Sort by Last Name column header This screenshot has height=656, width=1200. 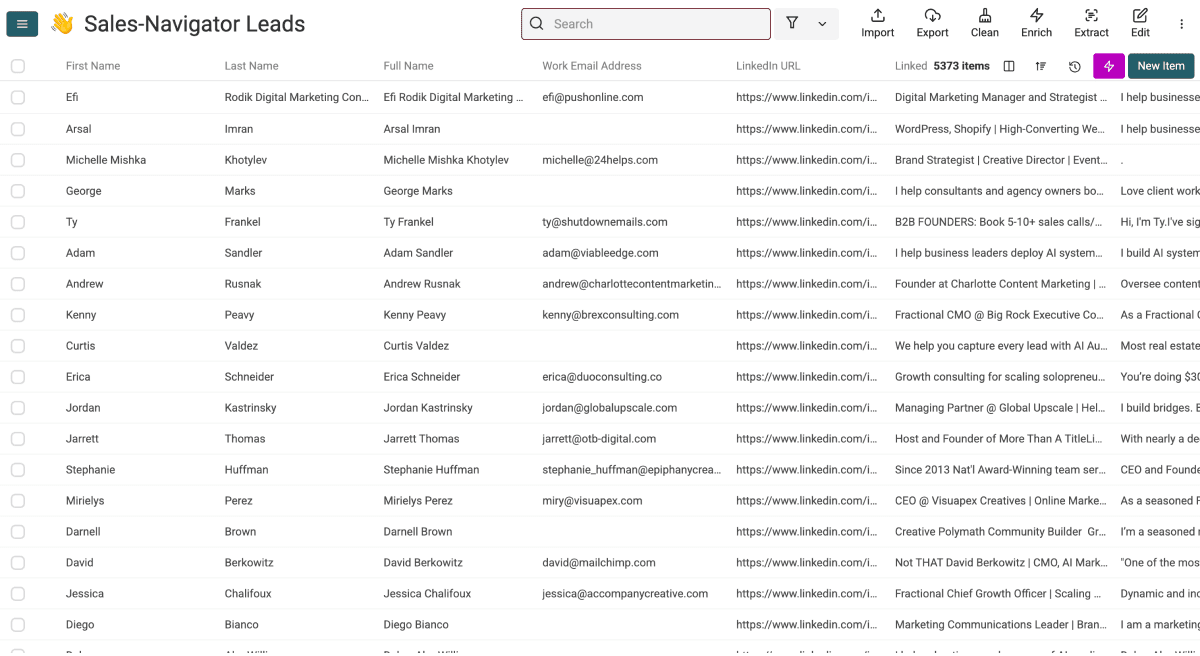[x=252, y=66]
